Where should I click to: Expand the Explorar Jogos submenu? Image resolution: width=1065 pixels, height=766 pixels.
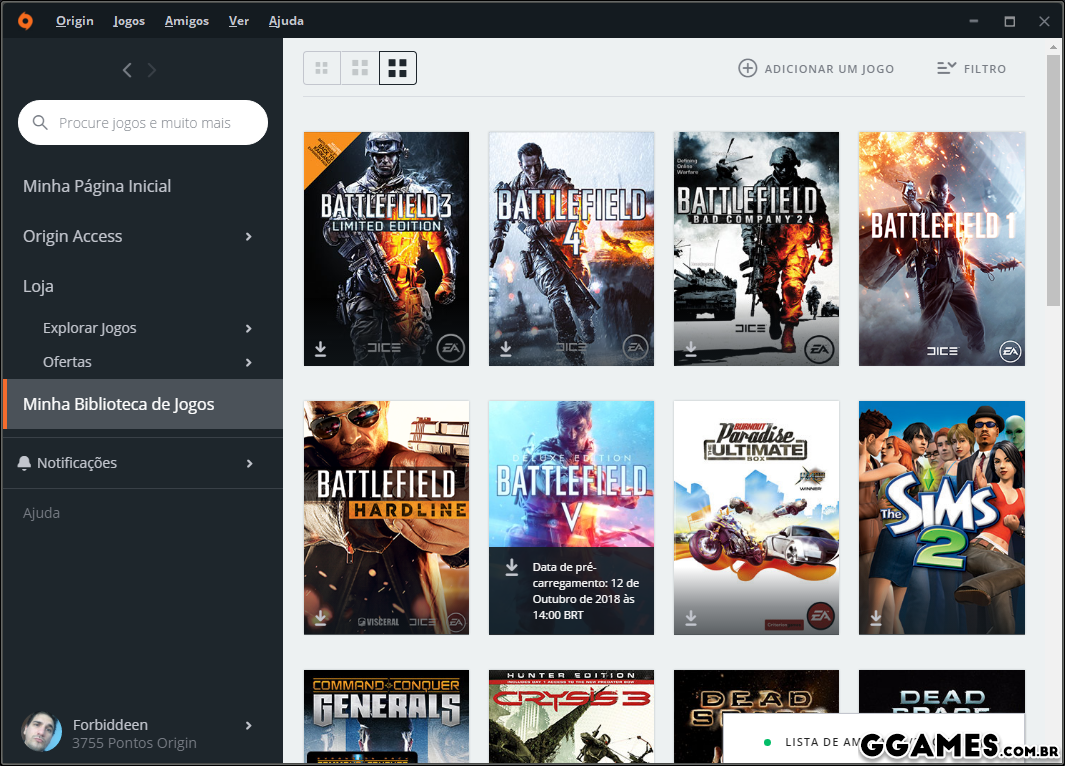(248, 329)
